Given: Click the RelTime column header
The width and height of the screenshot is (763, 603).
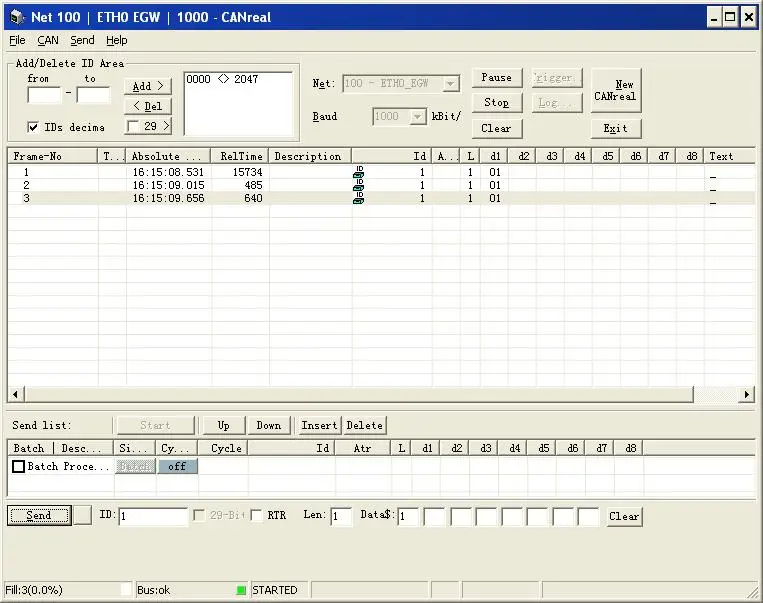Looking at the screenshot, I should click(239, 156).
